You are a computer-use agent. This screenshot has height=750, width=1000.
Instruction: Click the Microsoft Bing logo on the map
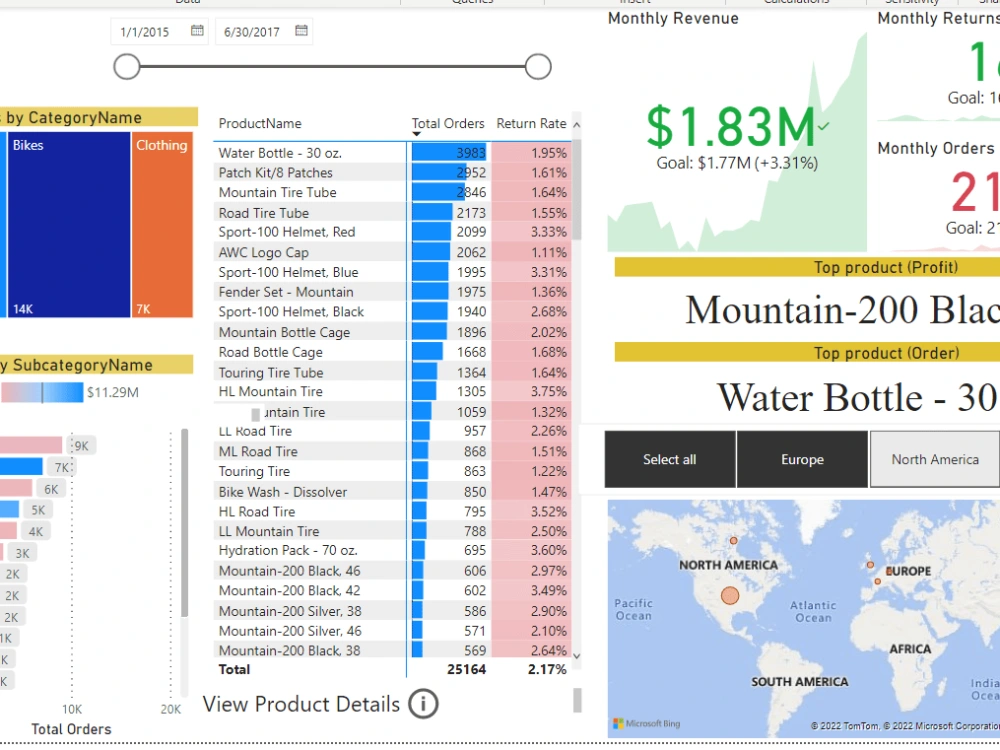[x=646, y=723]
